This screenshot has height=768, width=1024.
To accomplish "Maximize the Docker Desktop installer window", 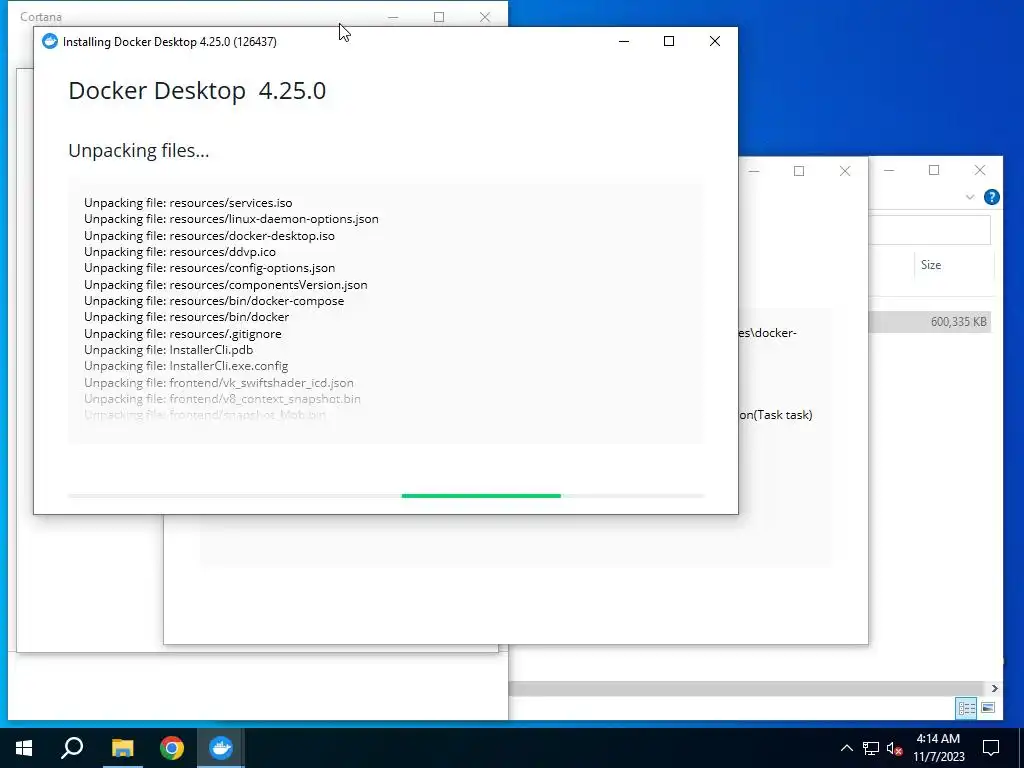I will tap(669, 41).
